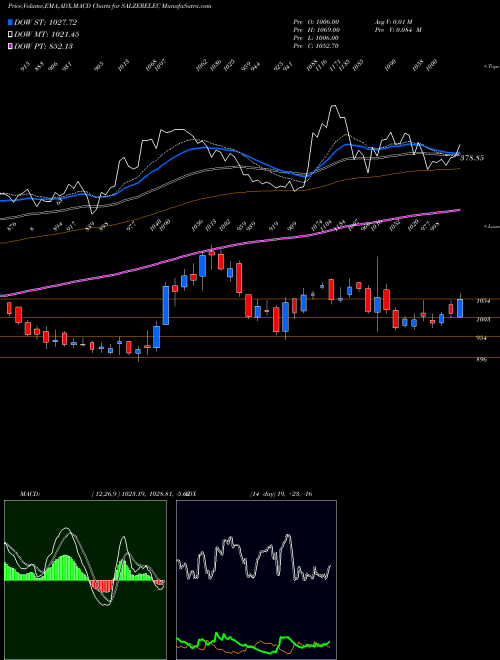Click the magenta DOW PT legend swatch
The image size is (500, 660).
10,46
